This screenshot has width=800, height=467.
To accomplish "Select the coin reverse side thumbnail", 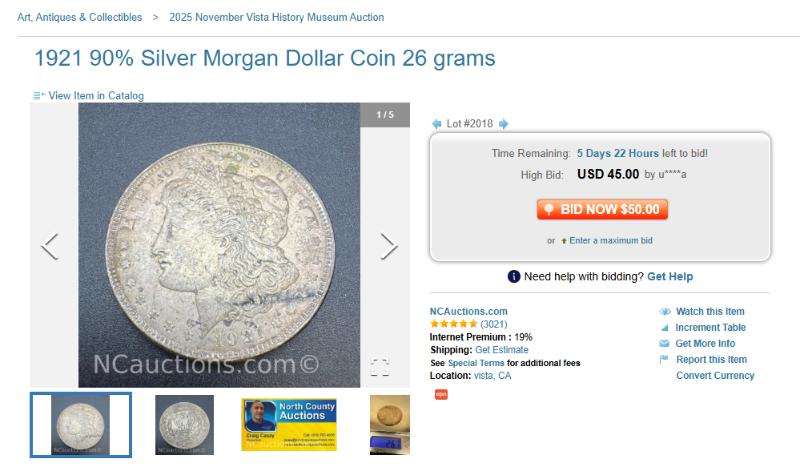I will (x=184, y=425).
